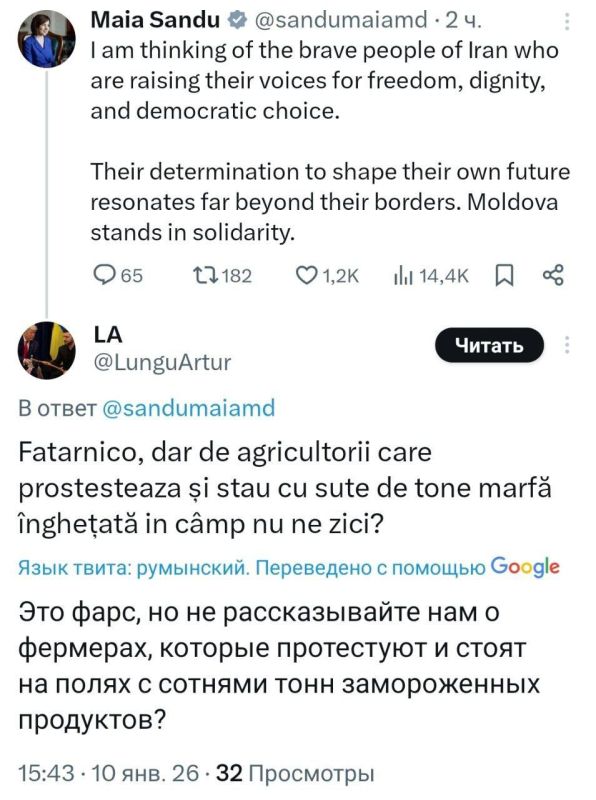596x800 pixels.
Task: Expand the three-dot menu on LunguArtur's reply
Action: point(568,344)
